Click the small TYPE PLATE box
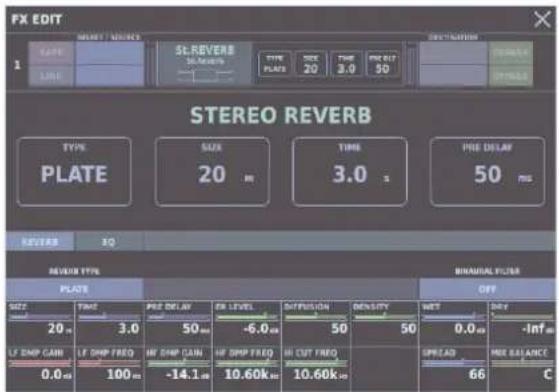Screen dimensions: 559x392 coord(275,64)
